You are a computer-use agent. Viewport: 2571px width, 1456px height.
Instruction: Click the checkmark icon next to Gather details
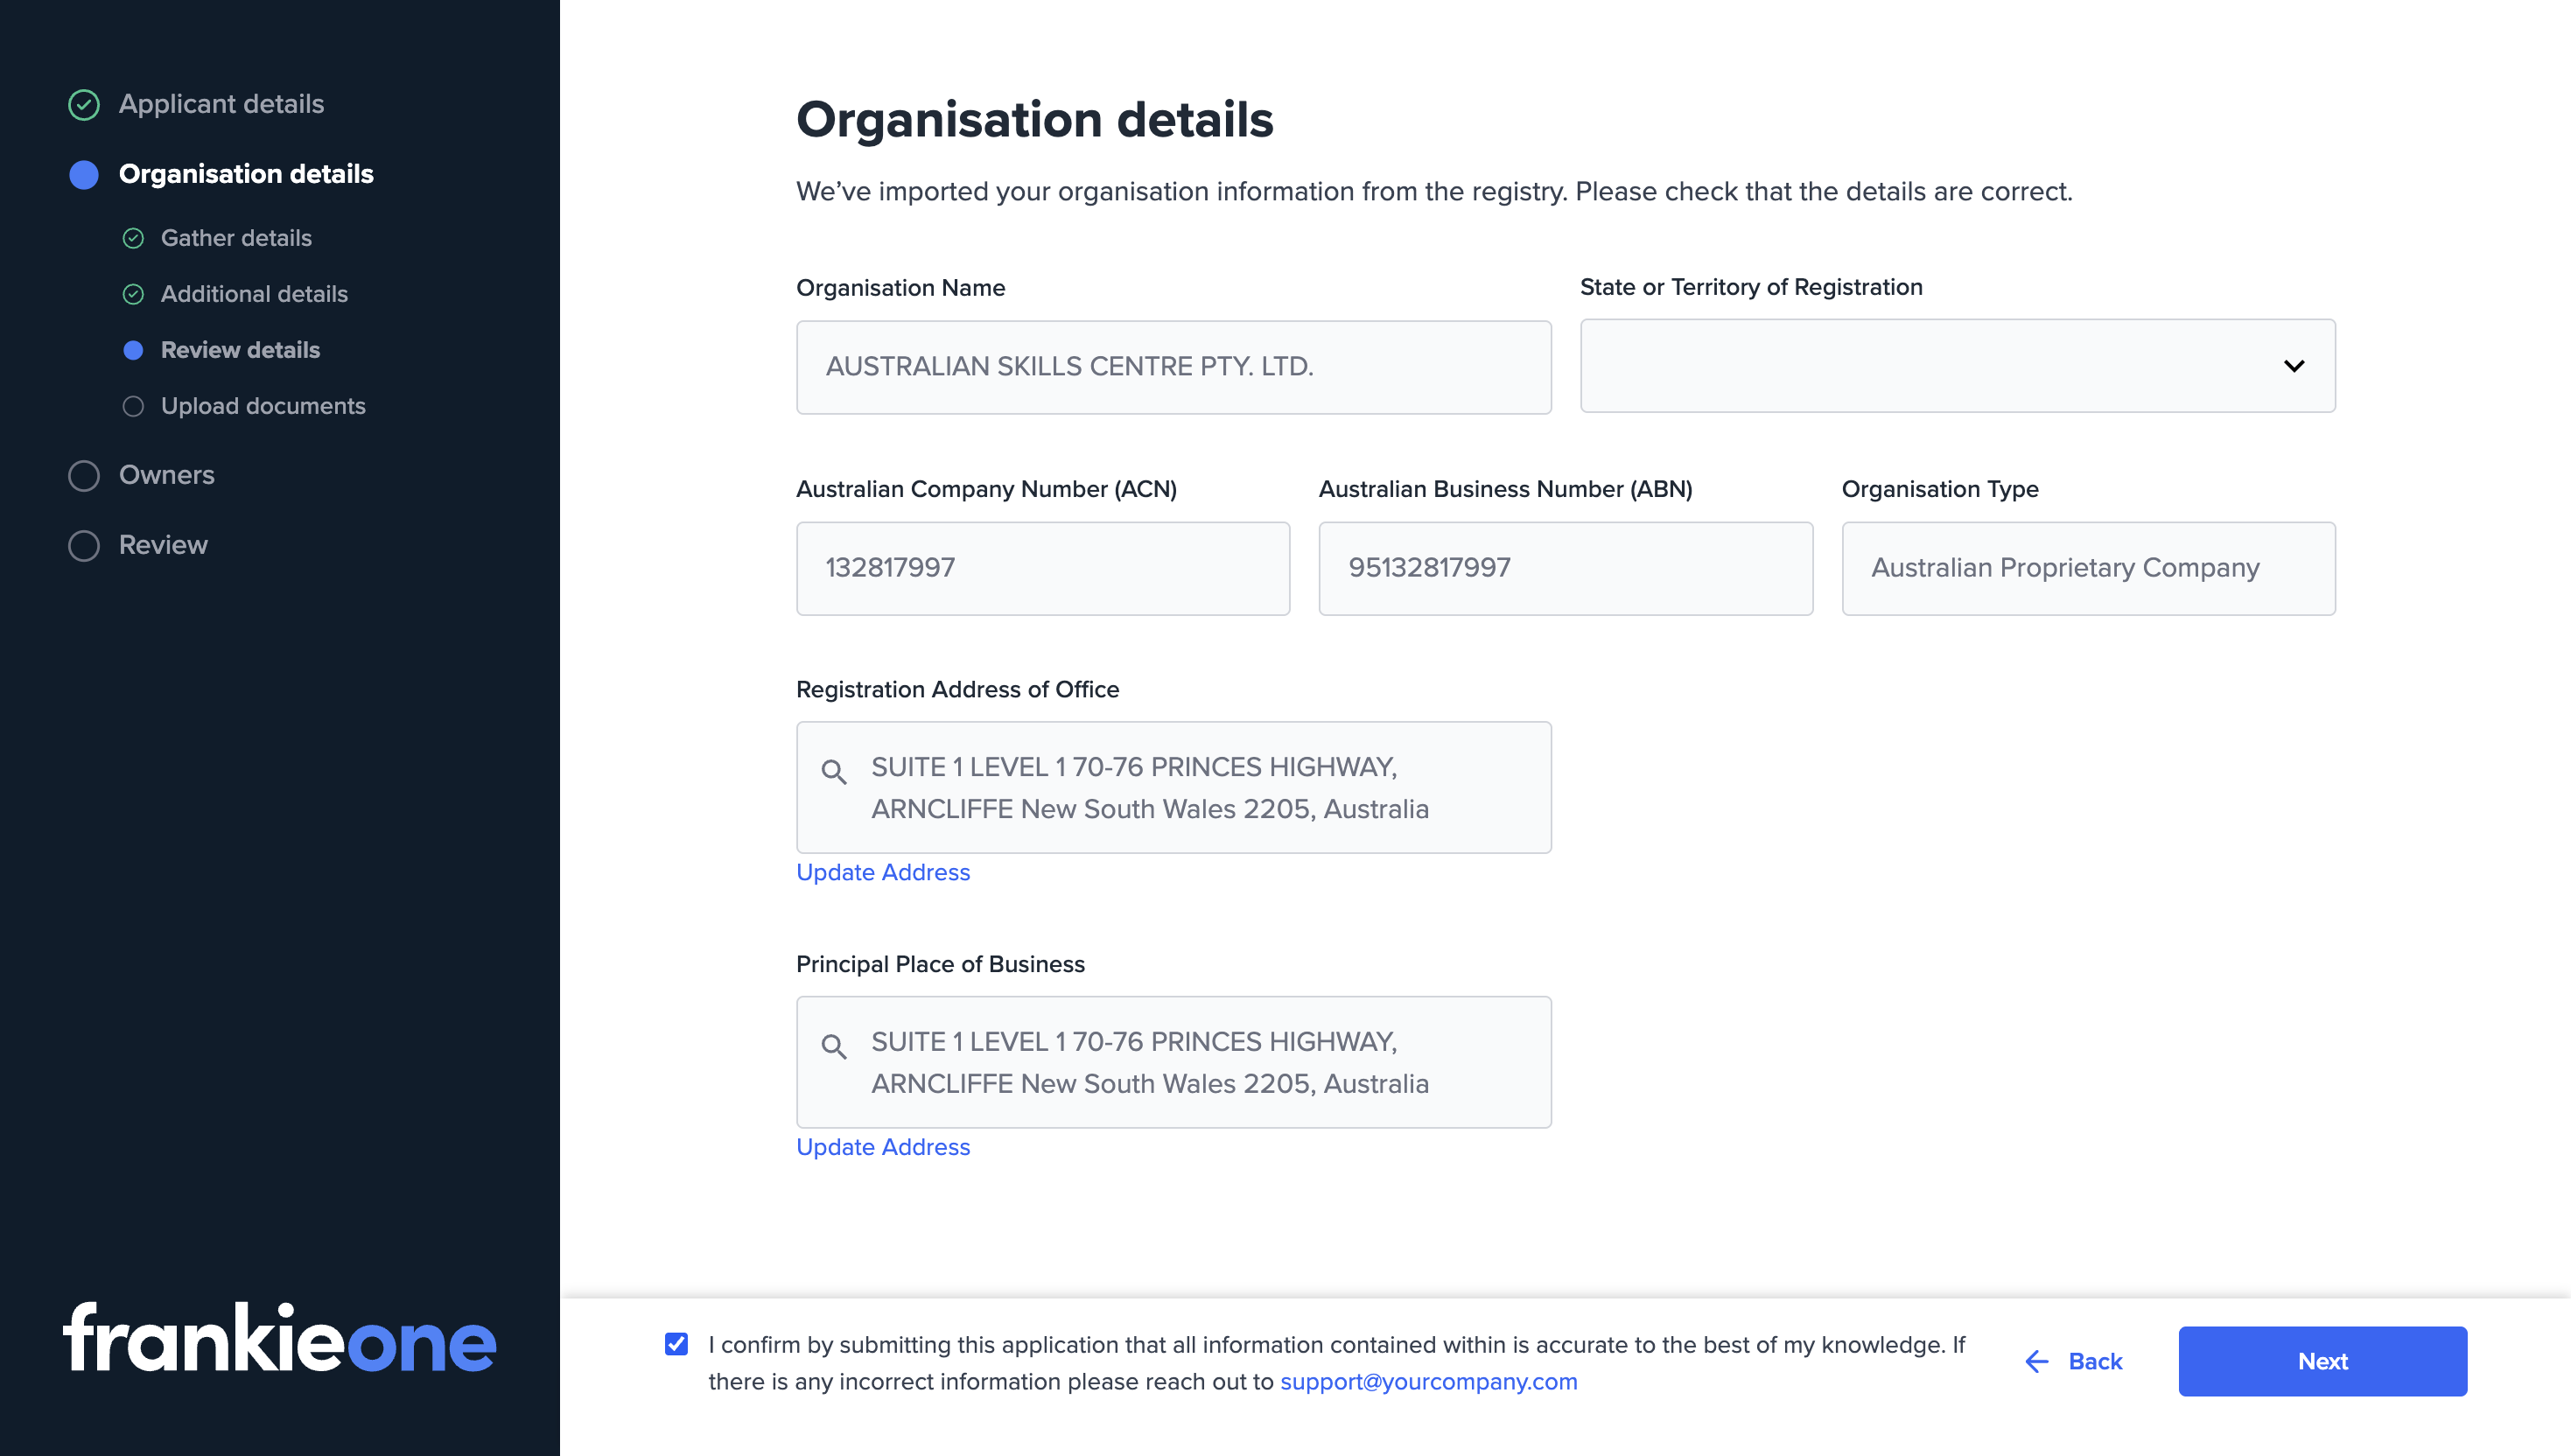[134, 238]
